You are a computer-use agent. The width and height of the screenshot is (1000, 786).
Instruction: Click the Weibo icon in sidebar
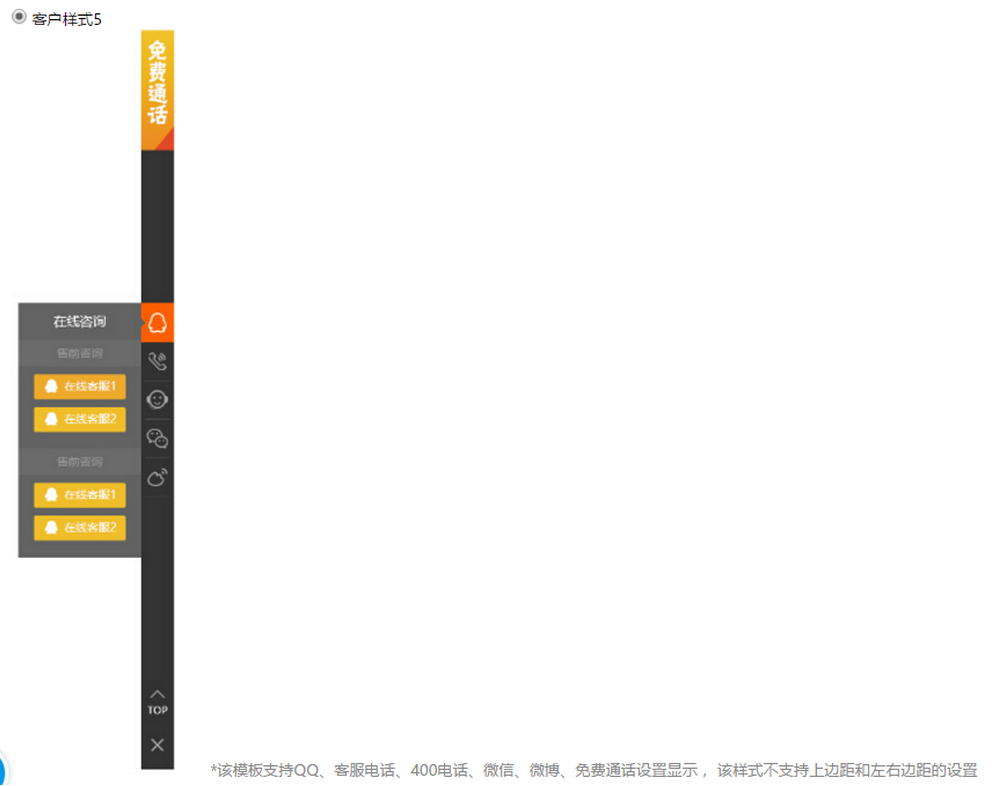point(157,477)
